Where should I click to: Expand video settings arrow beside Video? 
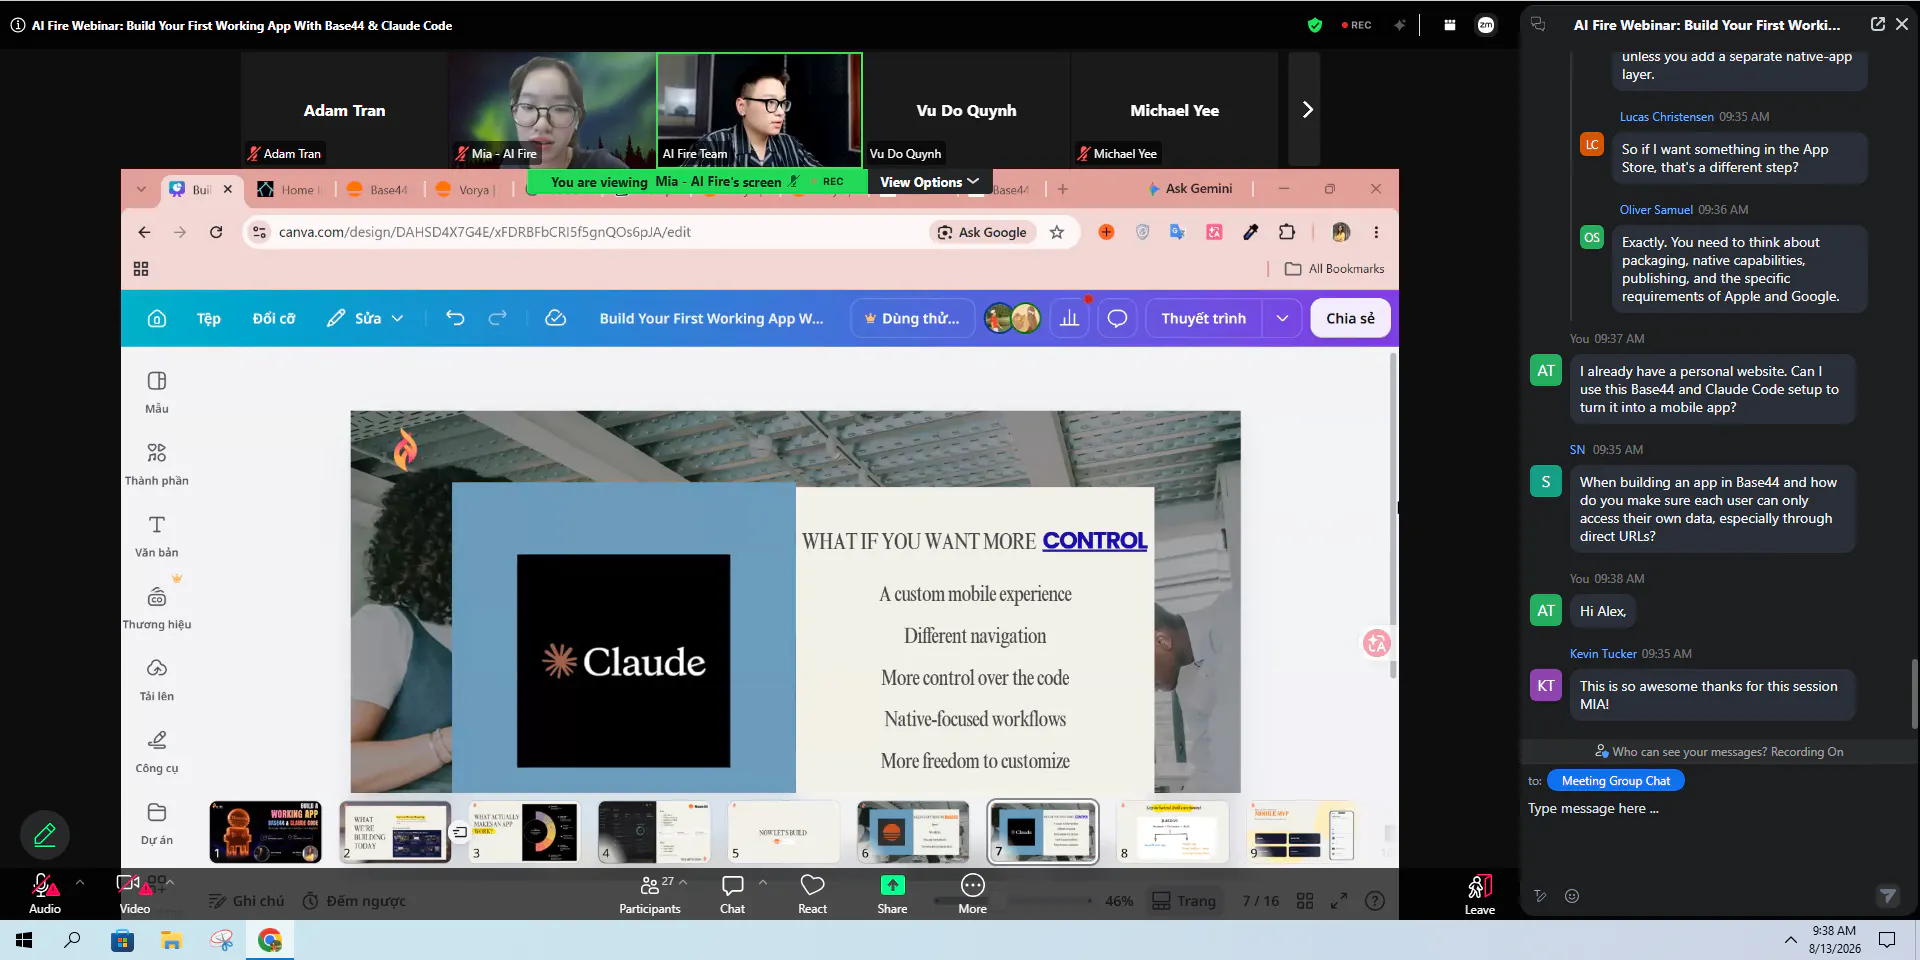[x=170, y=882]
